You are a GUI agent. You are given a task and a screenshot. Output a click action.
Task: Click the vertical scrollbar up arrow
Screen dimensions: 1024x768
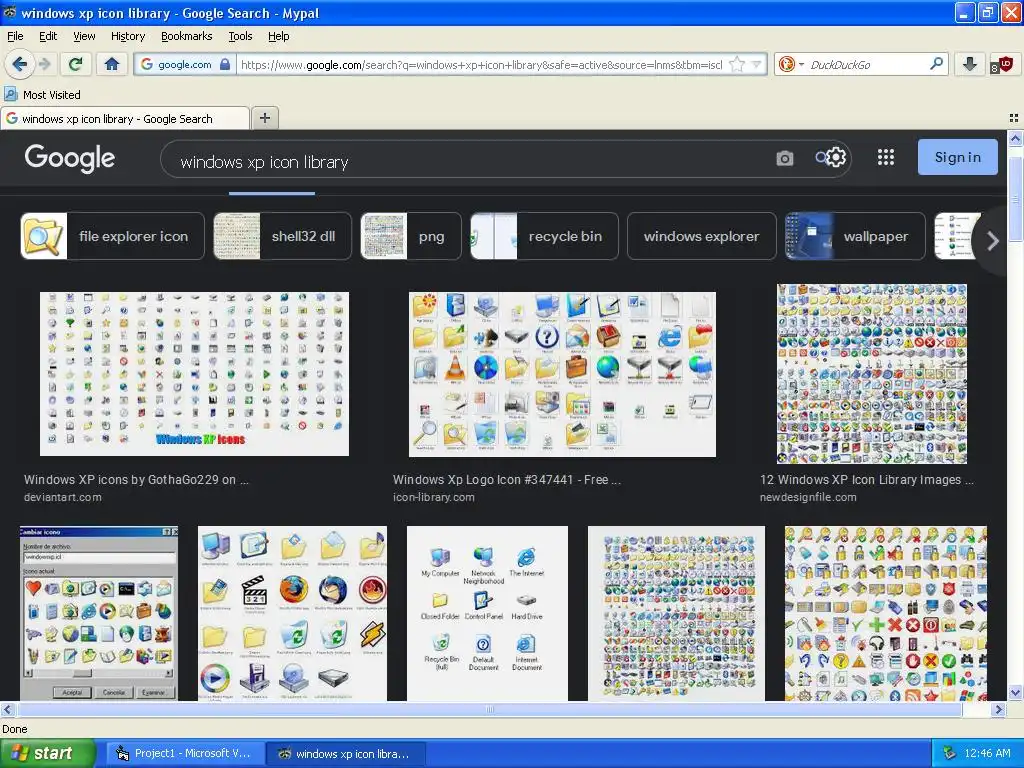tap(1015, 138)
